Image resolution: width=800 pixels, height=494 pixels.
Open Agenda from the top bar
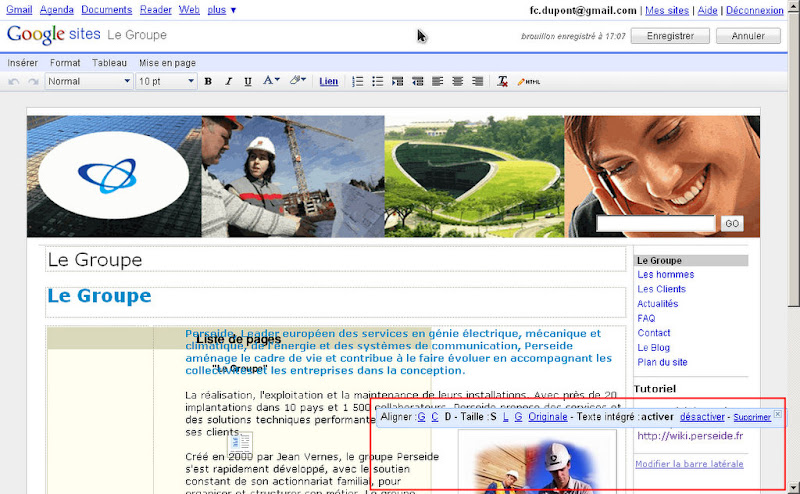pyautogui.click(x=57, y=10)
